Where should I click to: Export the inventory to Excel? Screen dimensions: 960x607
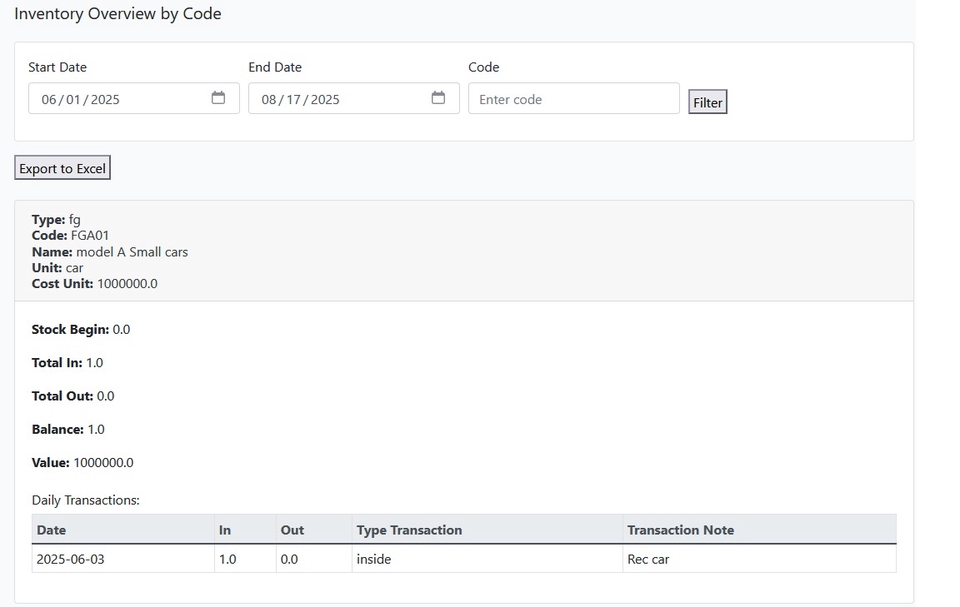coord(62,168)
